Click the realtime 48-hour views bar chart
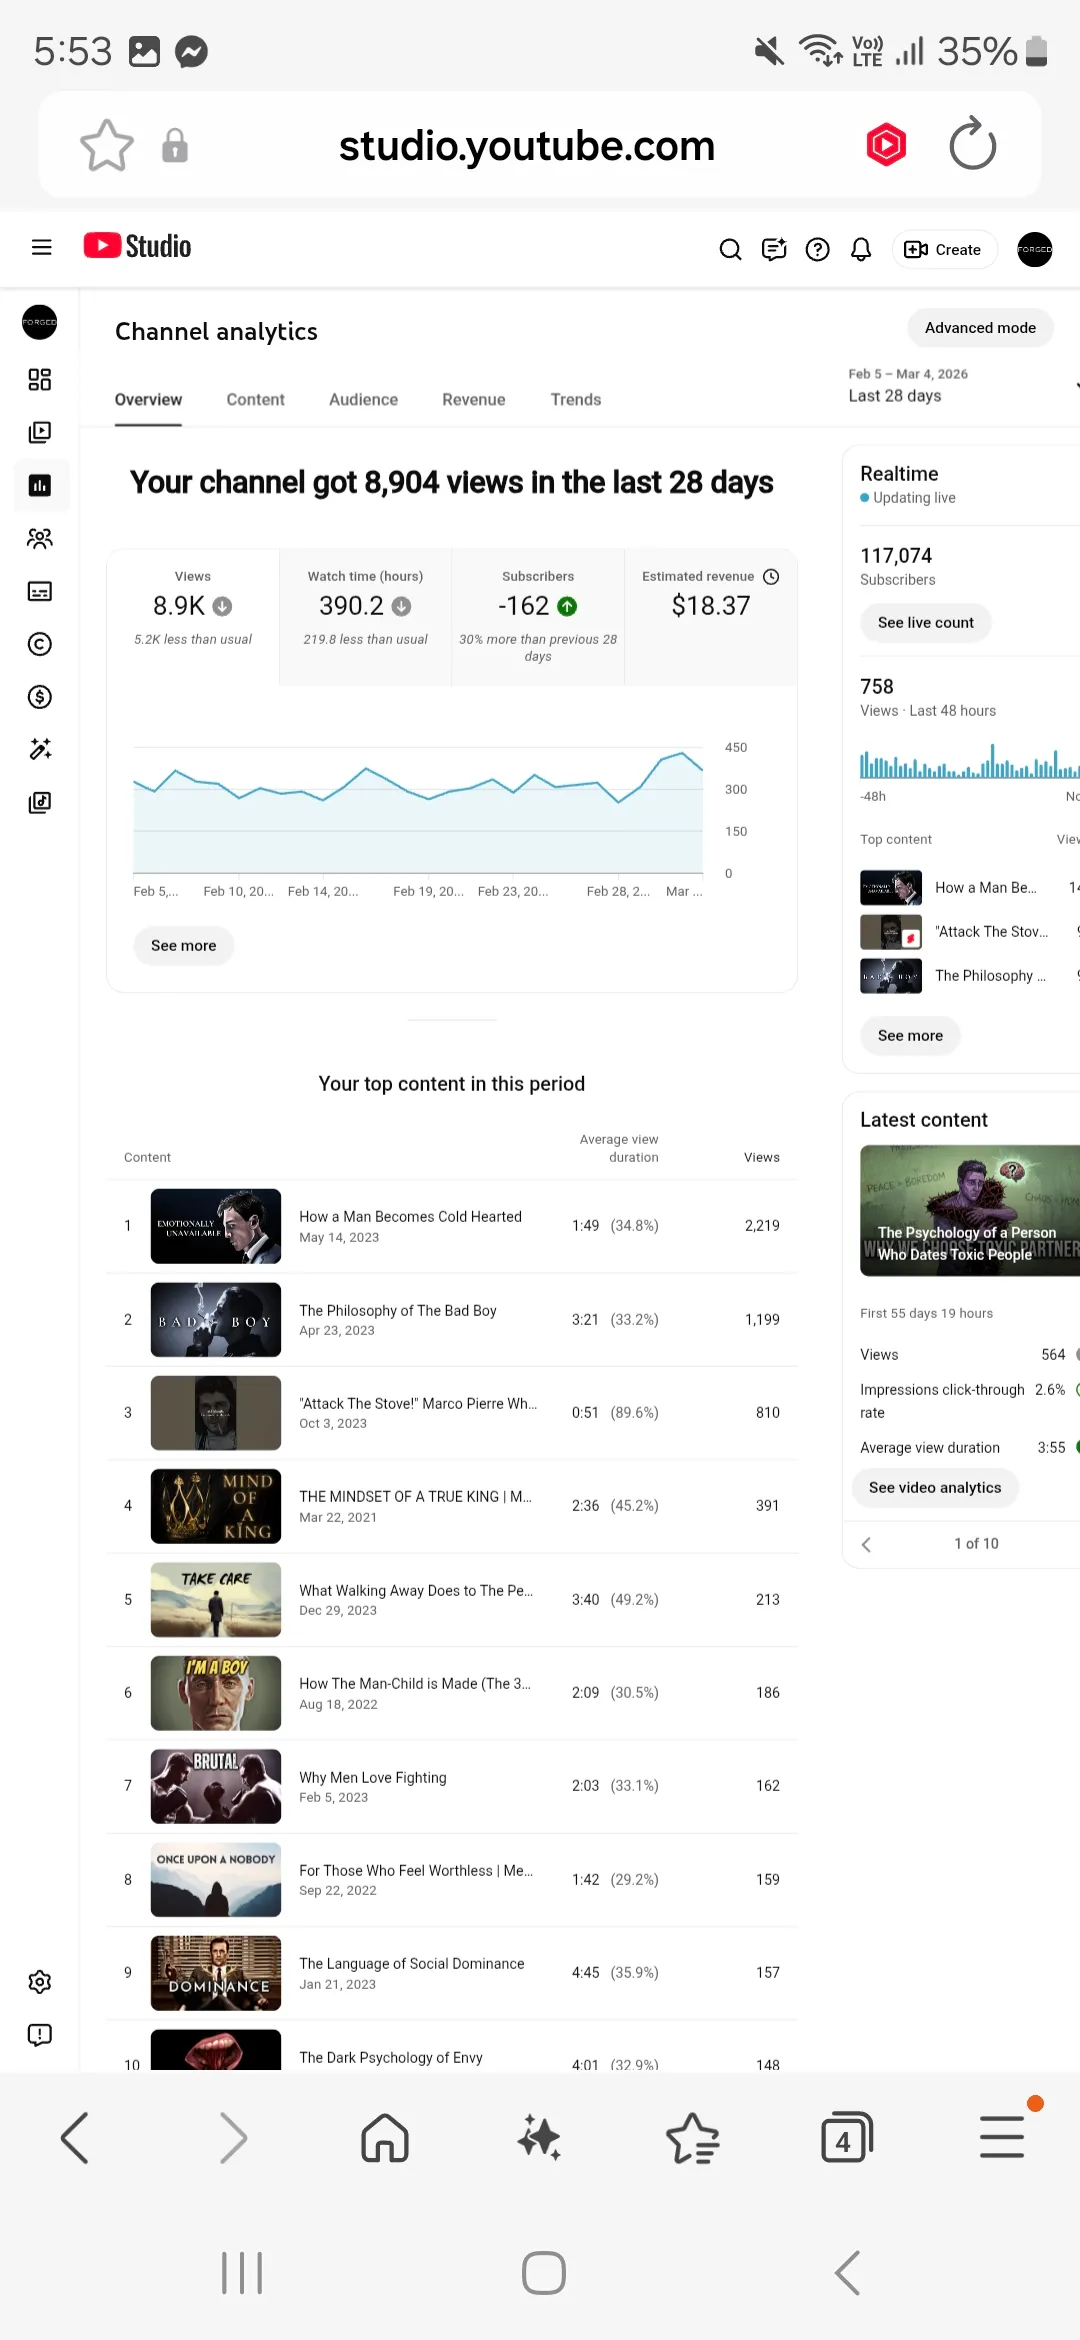 click(970, 761)
